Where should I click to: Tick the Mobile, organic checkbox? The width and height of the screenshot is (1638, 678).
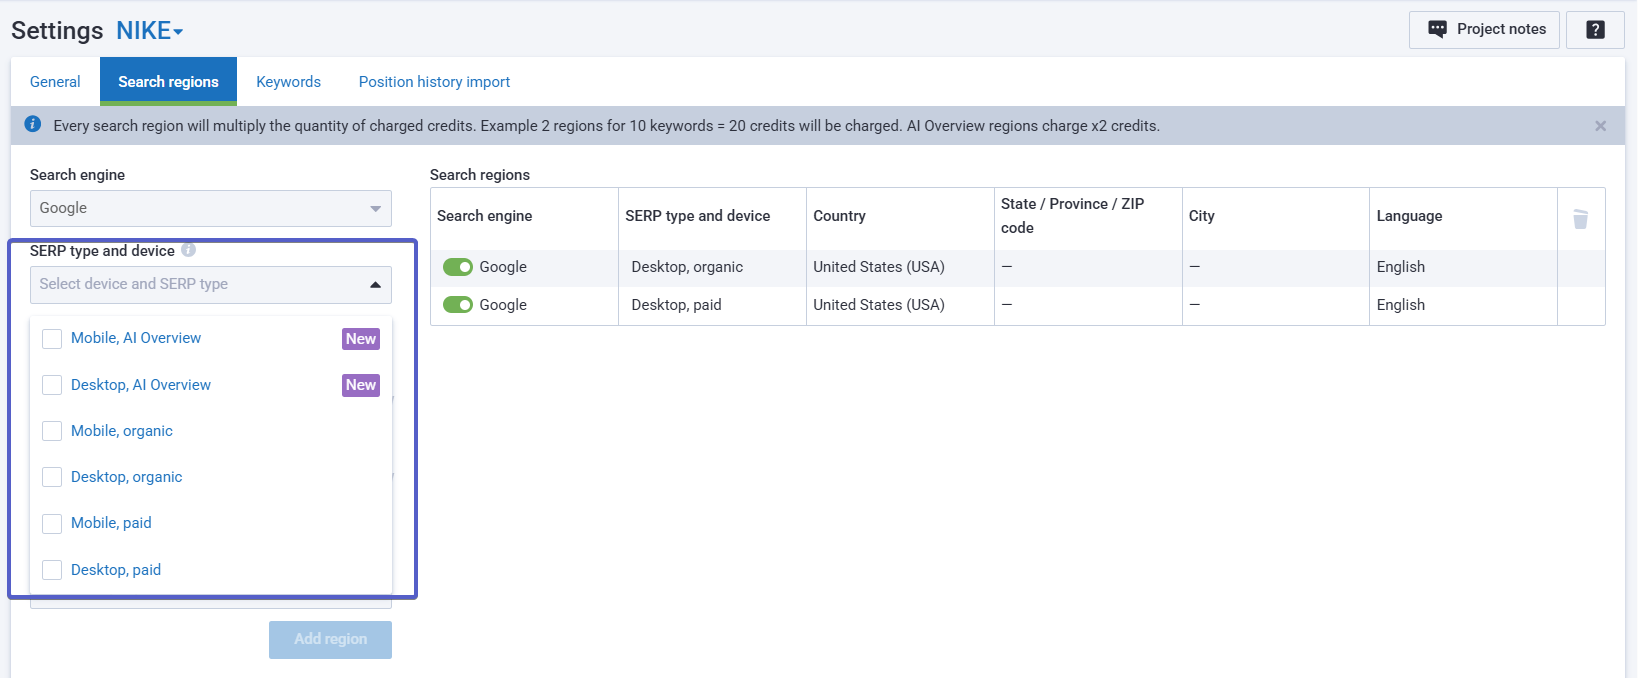[x=52, y=431]
